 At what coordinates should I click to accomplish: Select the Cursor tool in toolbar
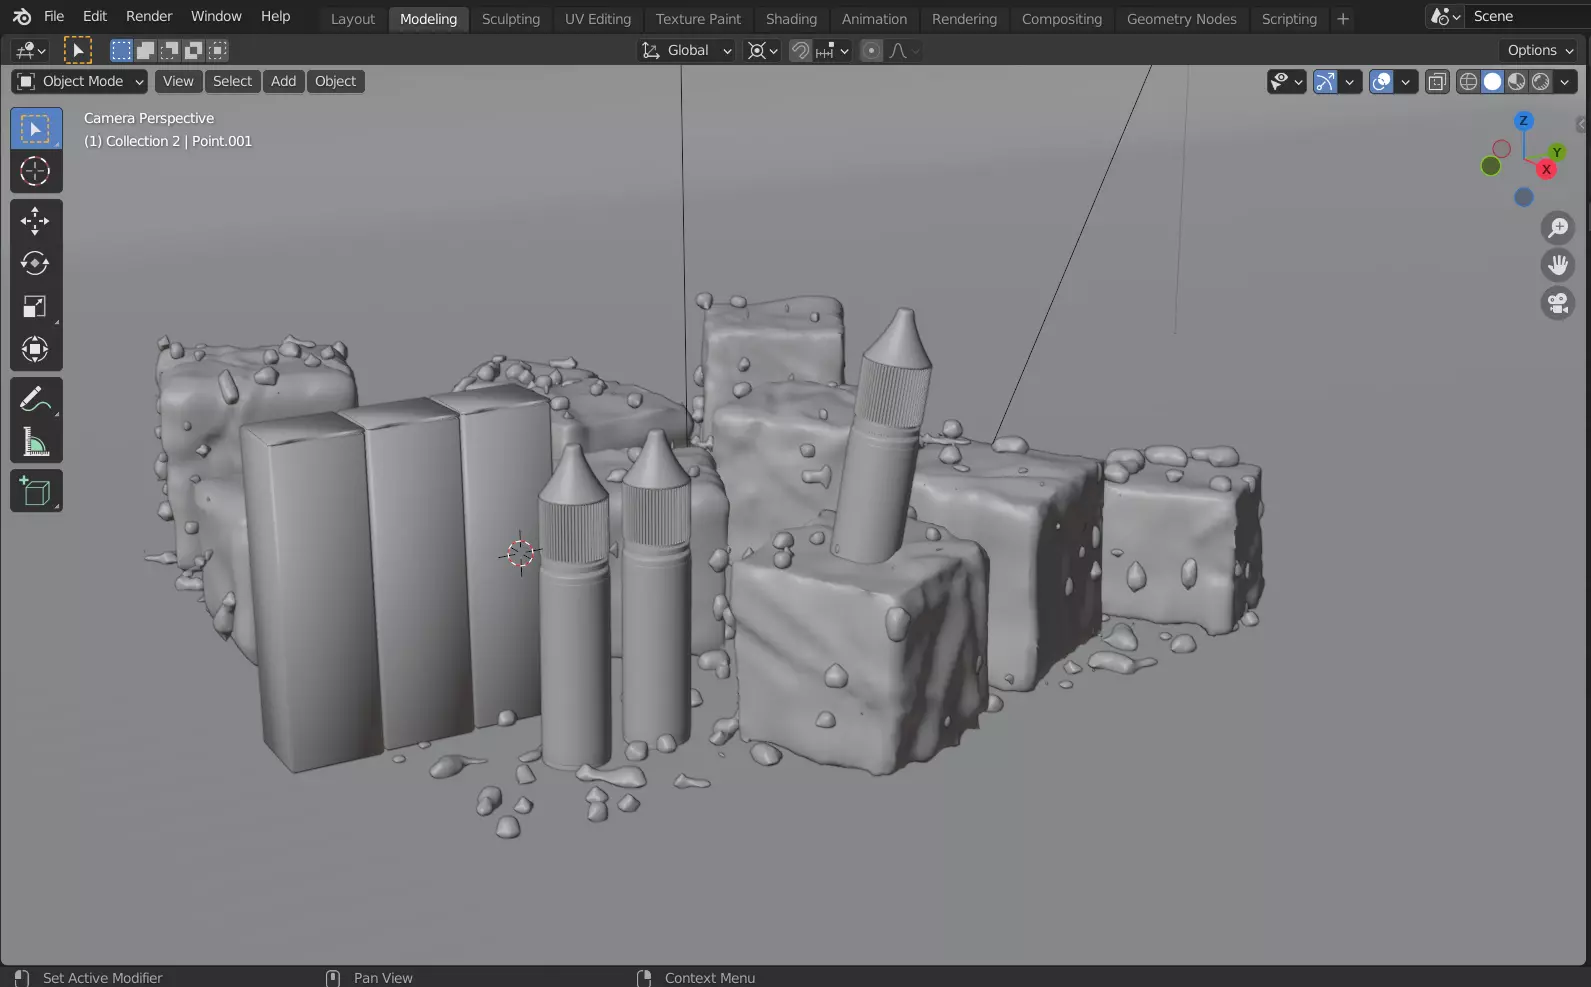[x=35, y=172]
